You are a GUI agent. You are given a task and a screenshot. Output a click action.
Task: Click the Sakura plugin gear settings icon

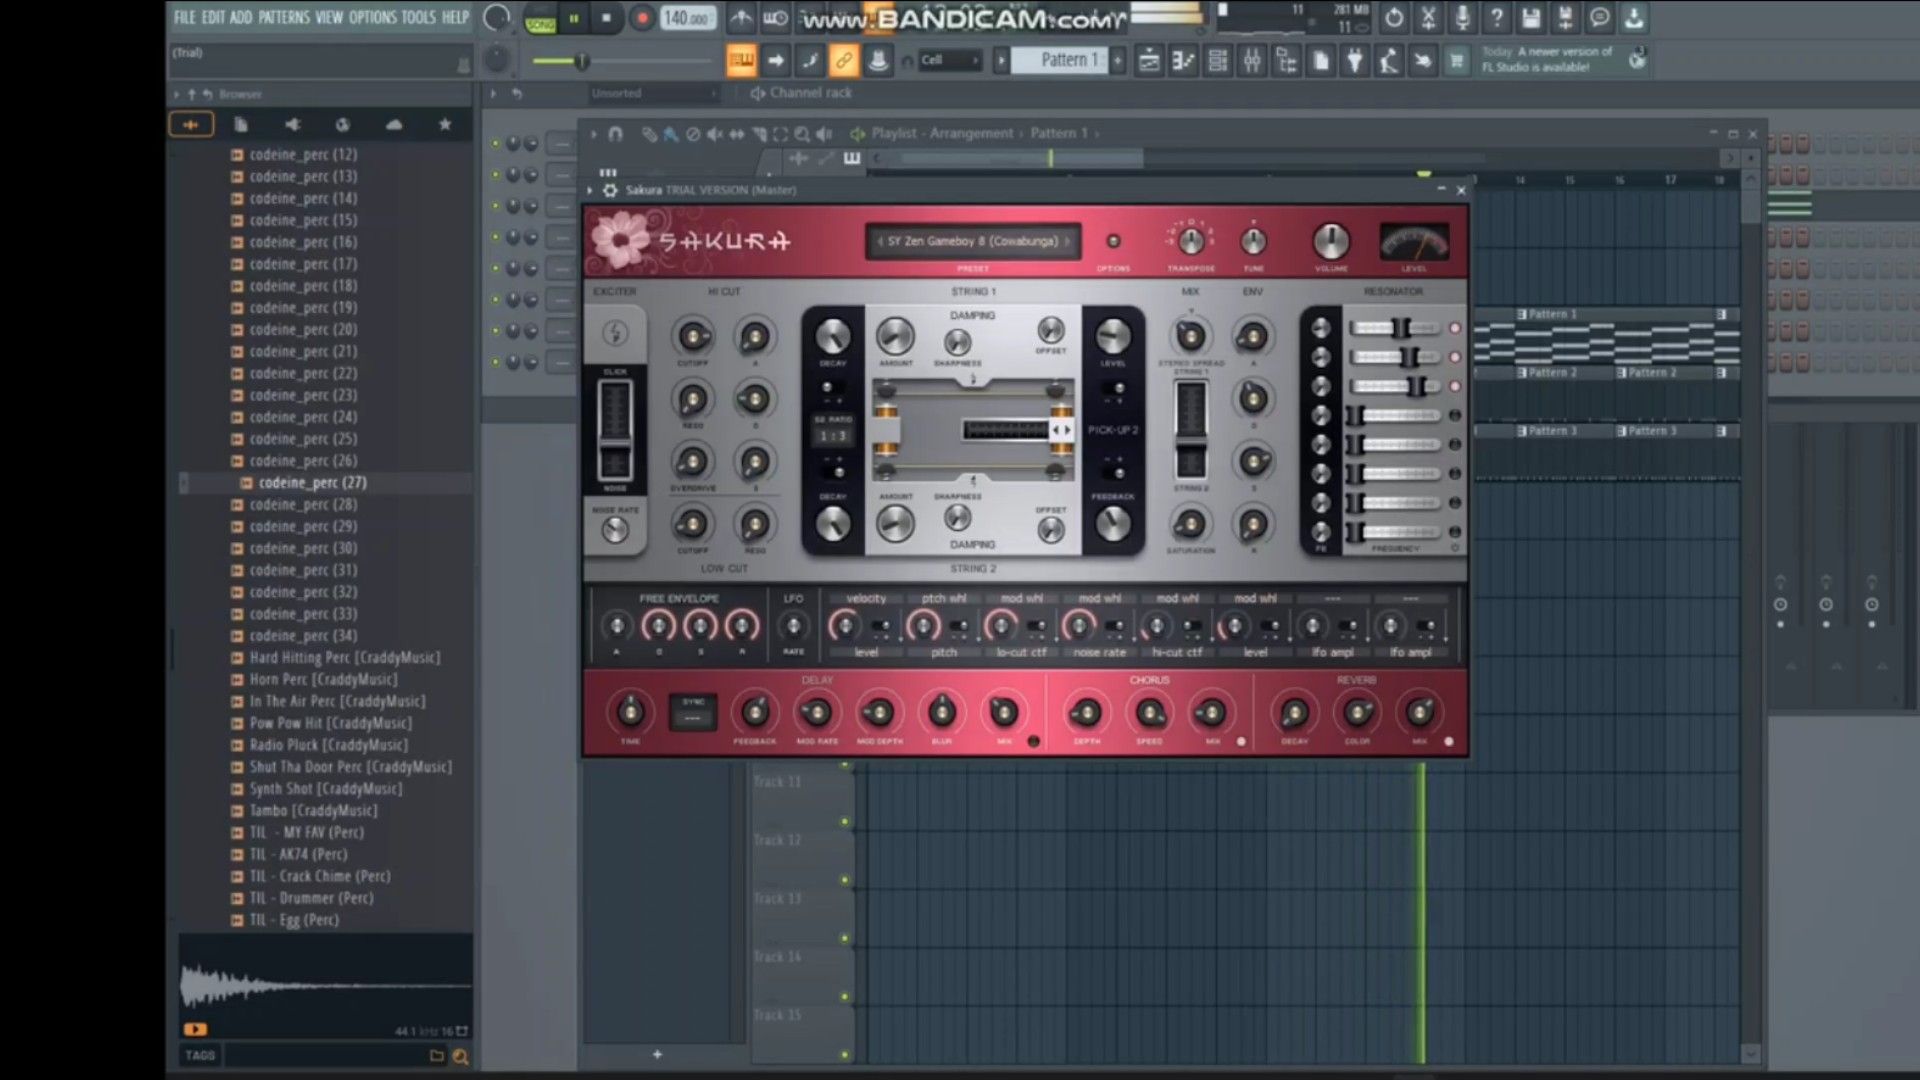coord(610,190)
